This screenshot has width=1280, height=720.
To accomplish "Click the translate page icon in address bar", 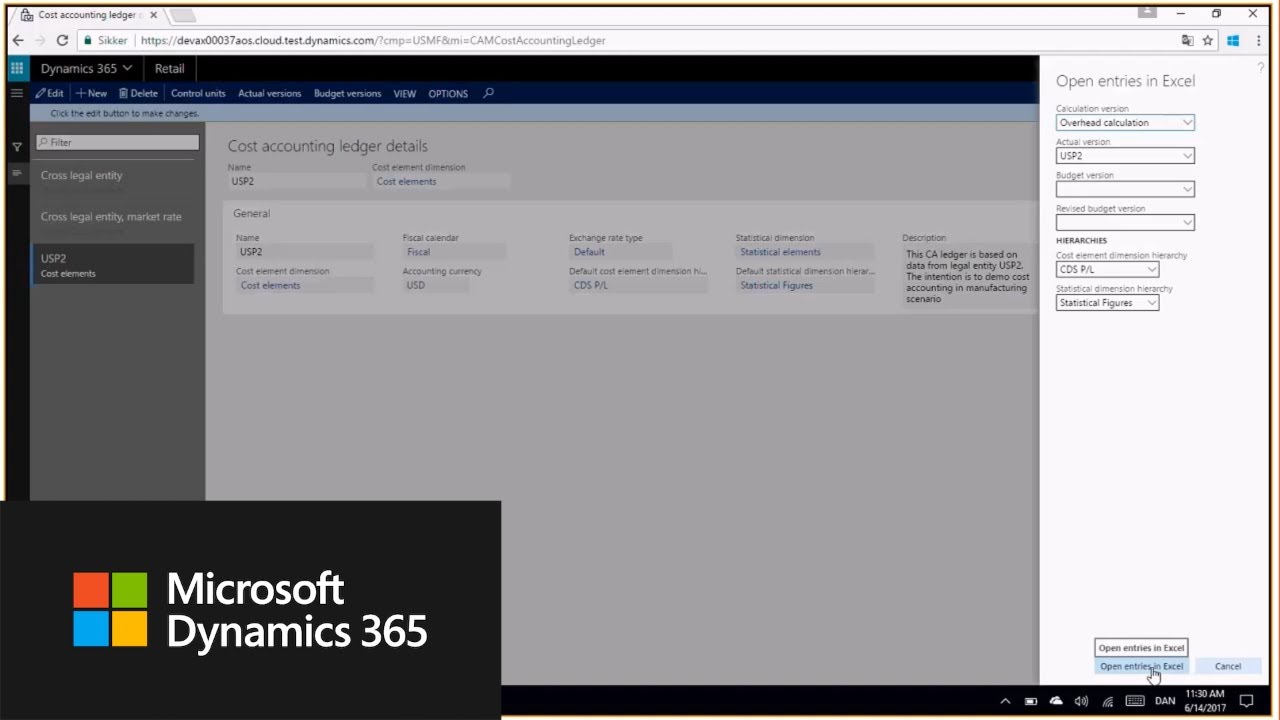I will pos(1187,40).
